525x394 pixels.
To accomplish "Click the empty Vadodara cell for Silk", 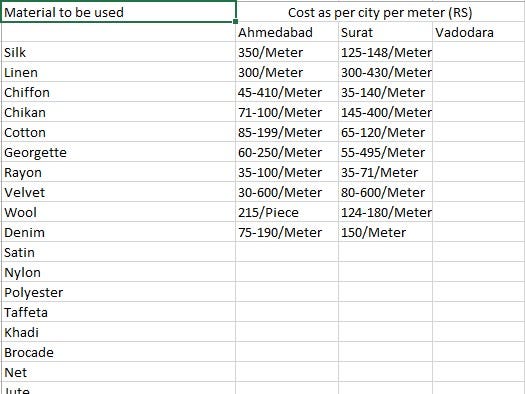I will coord(479,52).
